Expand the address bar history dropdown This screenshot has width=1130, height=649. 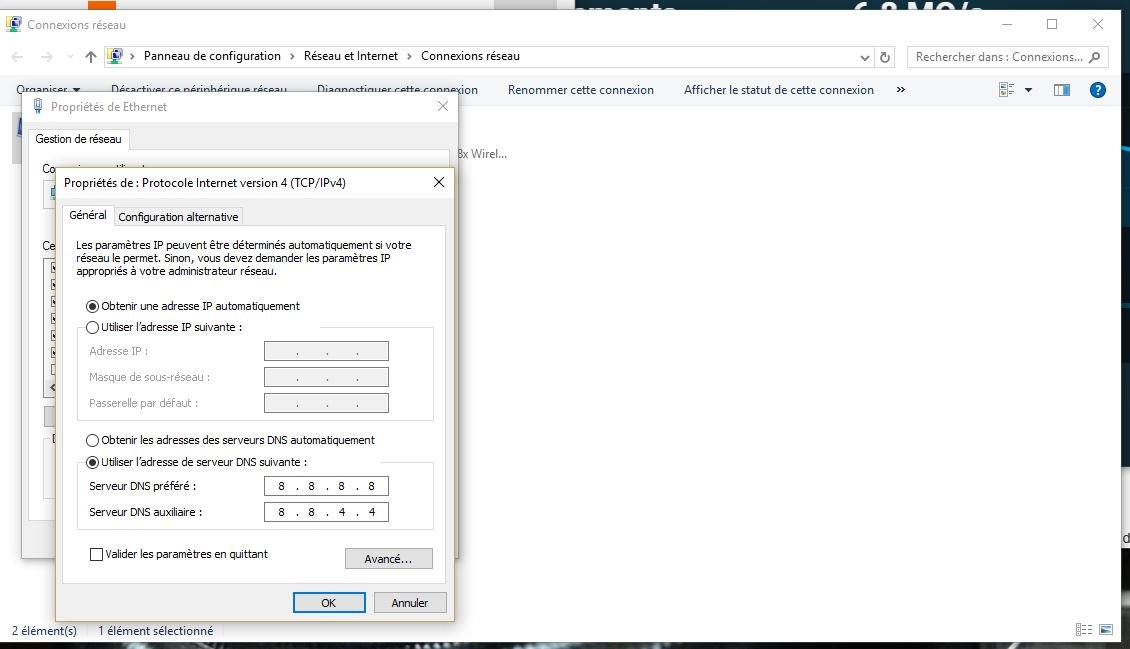coord(864,56)
